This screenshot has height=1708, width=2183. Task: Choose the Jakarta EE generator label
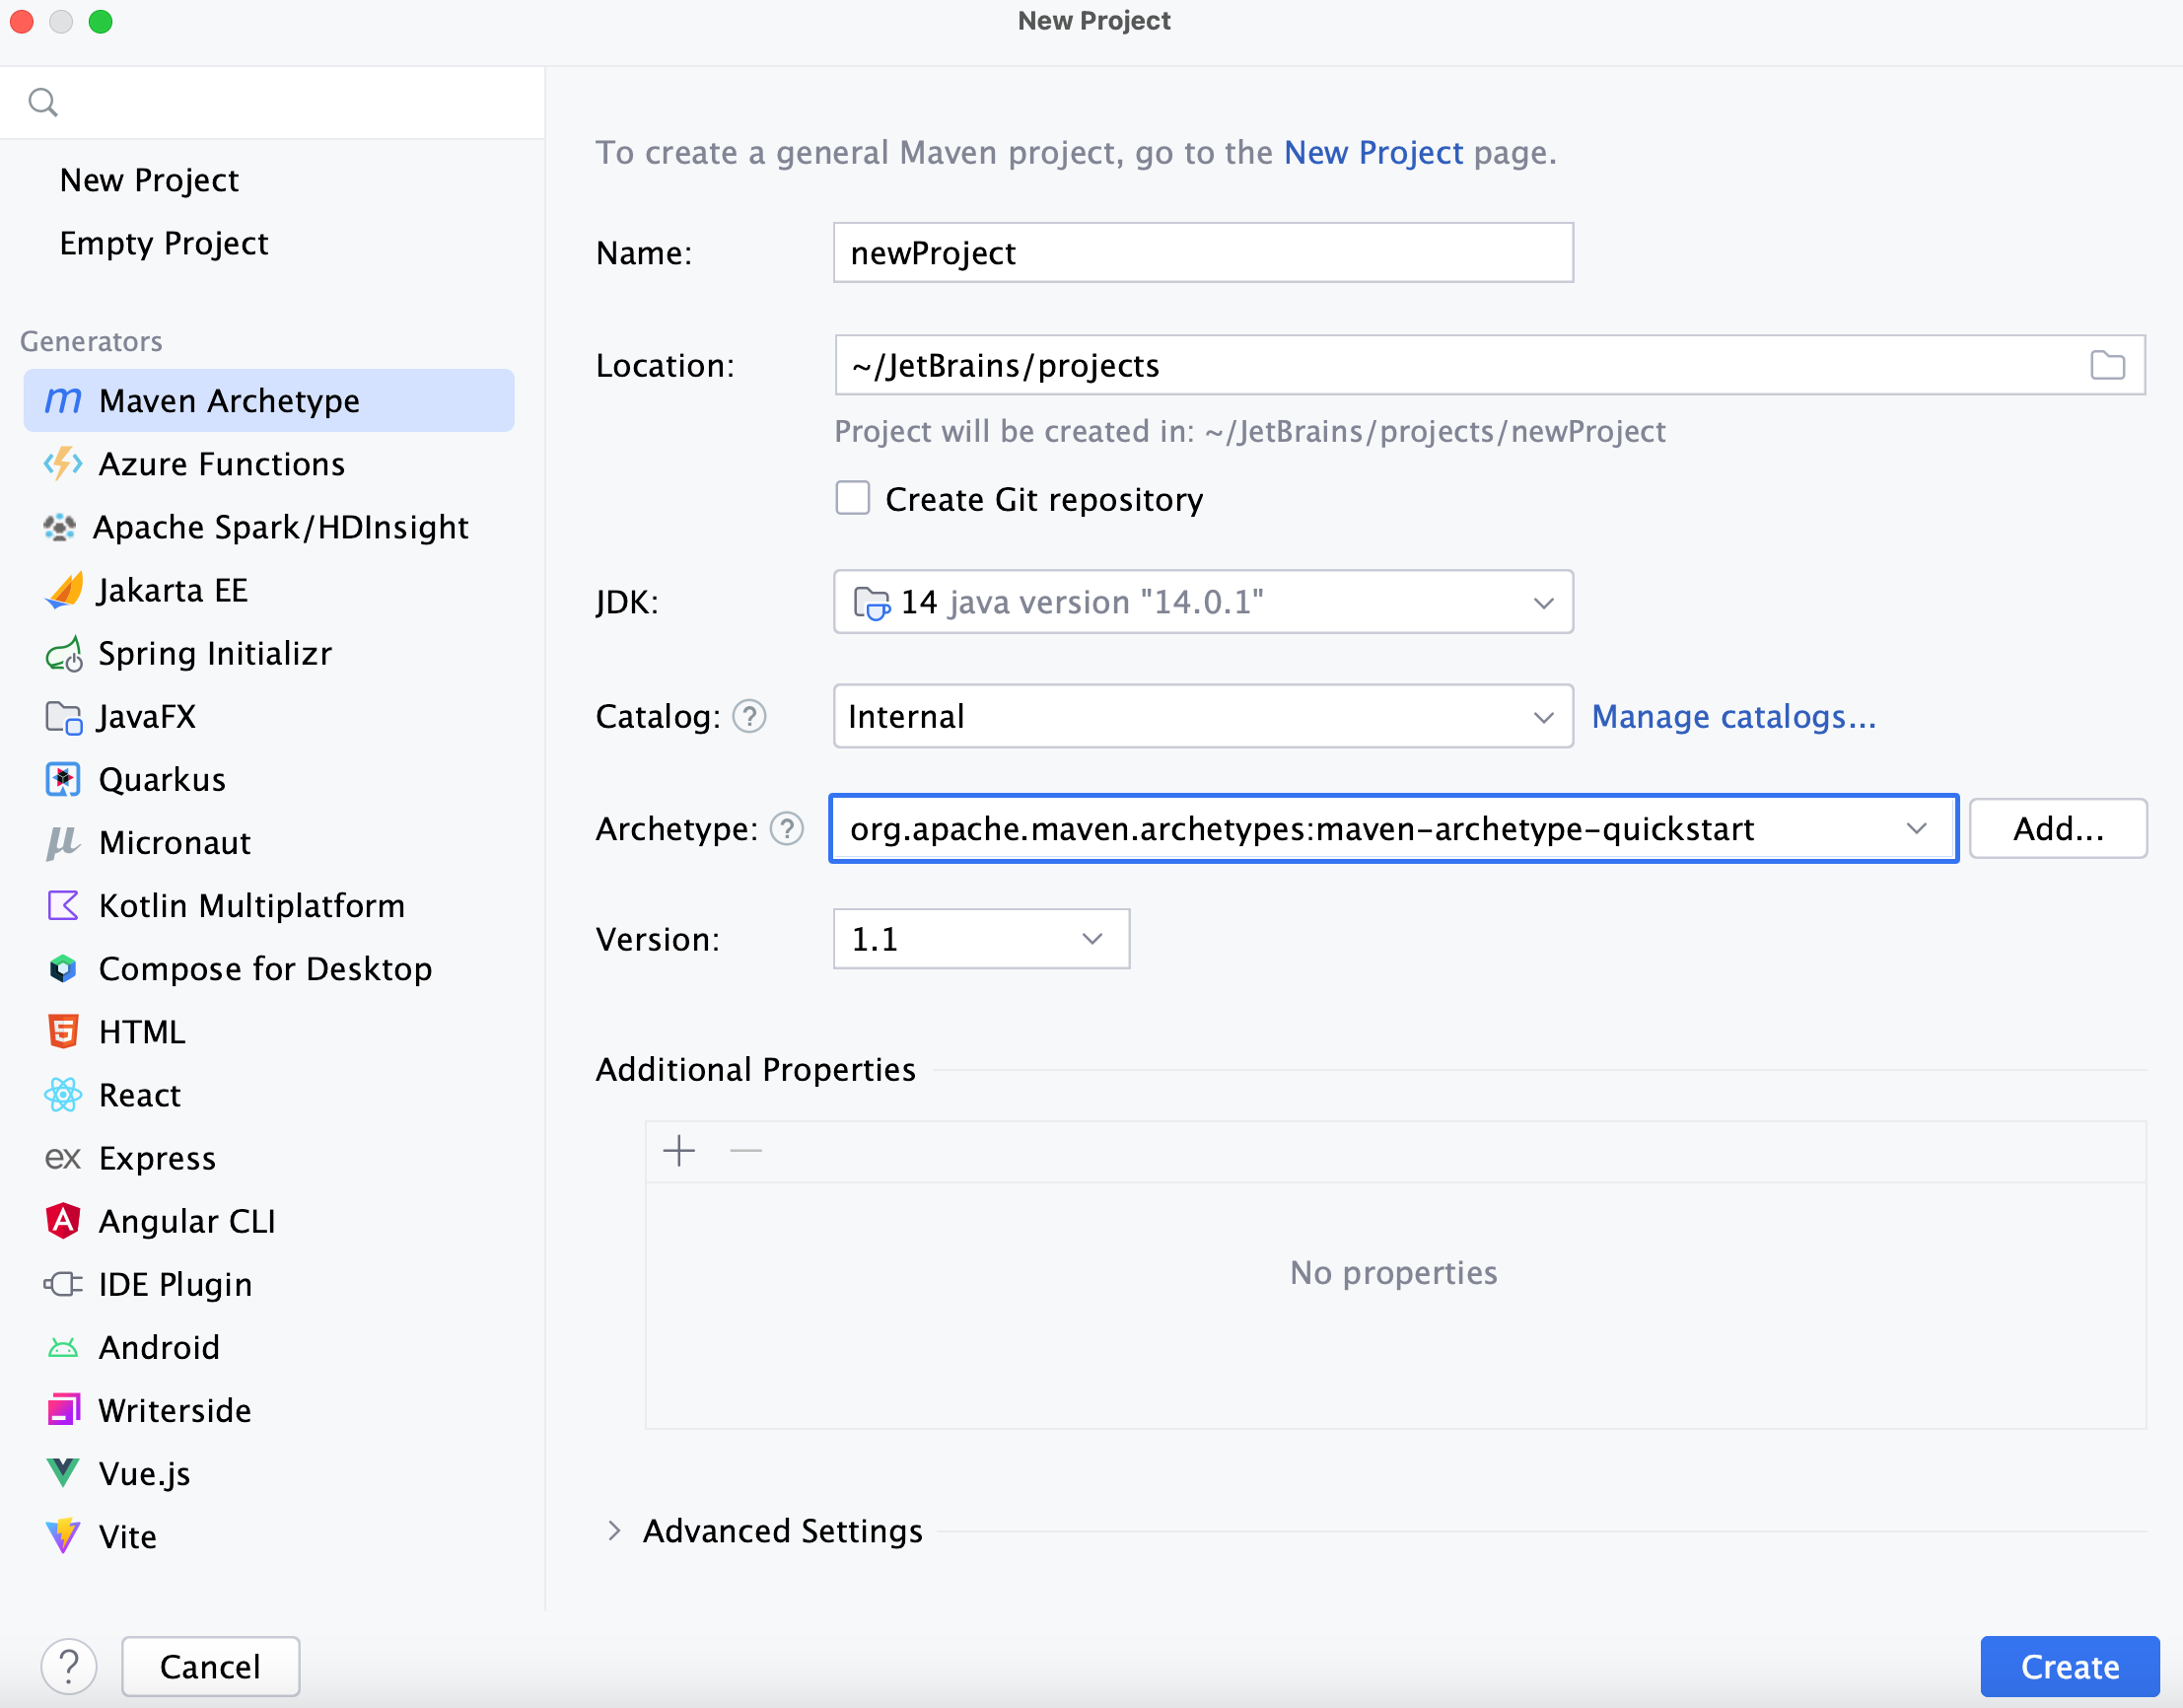coord(172,590)
